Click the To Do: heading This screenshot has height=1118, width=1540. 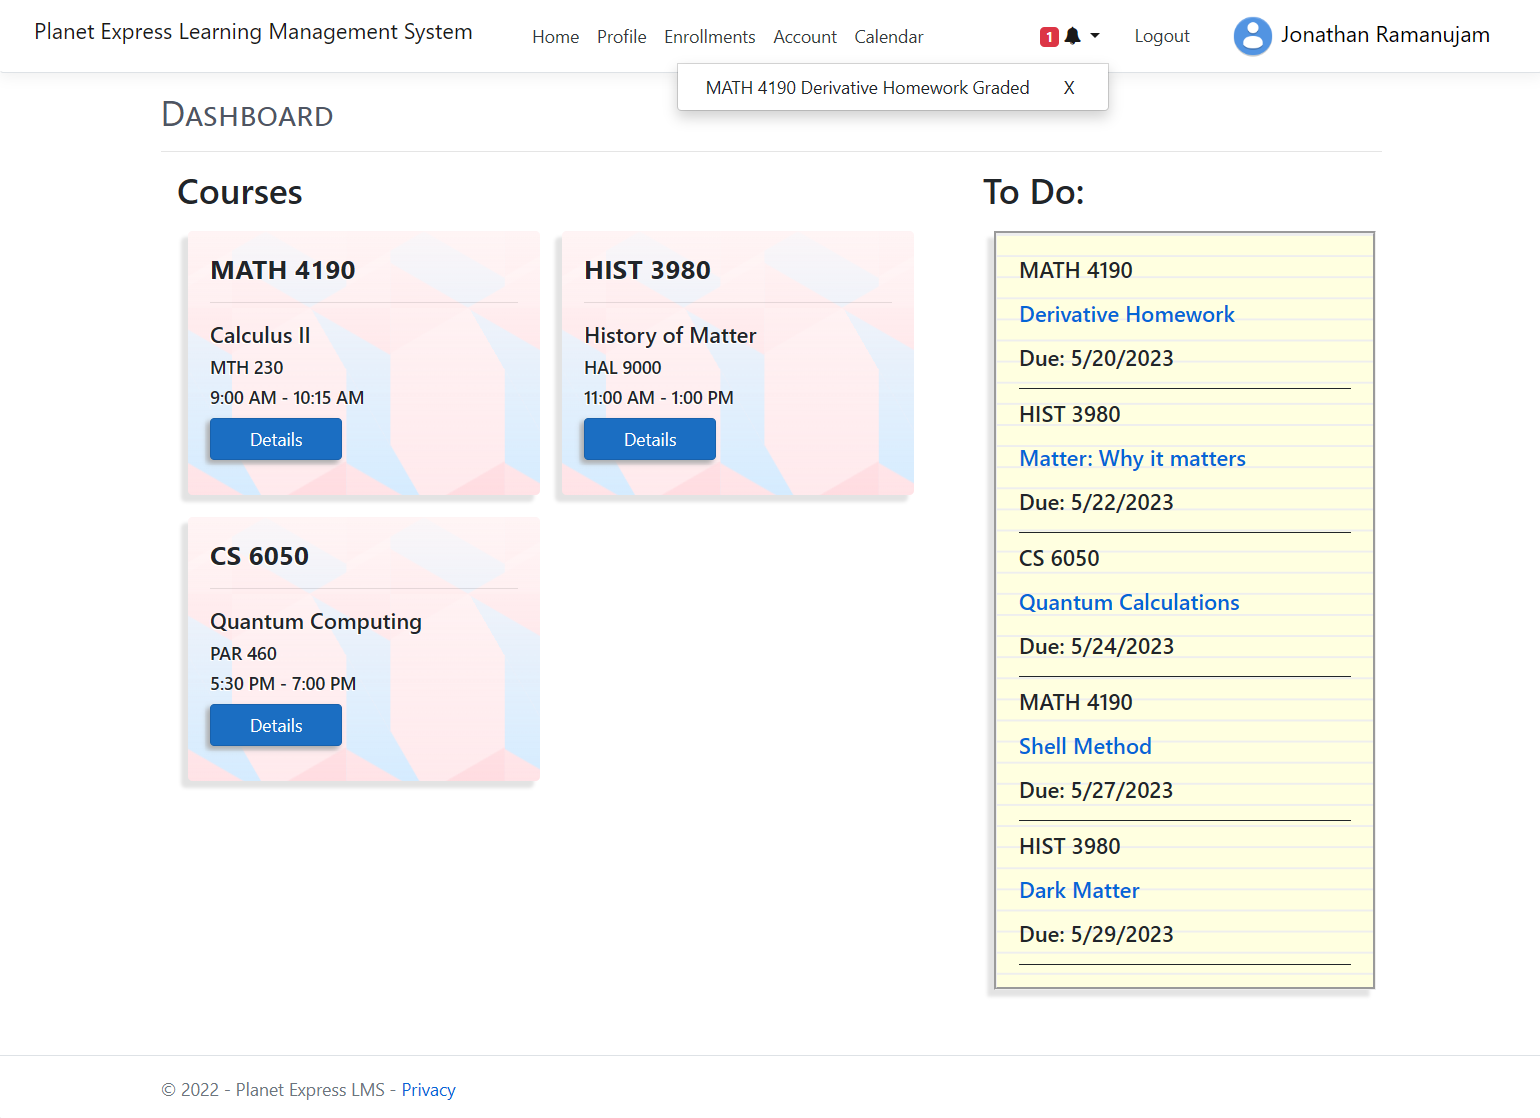click(1033, 192)
